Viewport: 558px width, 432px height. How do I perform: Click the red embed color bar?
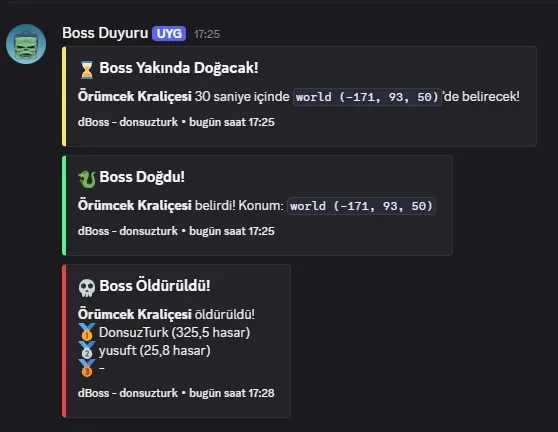(64, 341)
